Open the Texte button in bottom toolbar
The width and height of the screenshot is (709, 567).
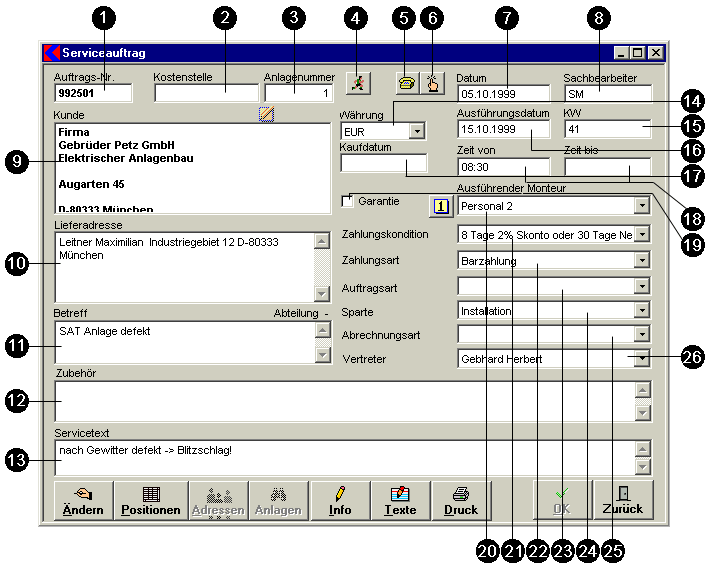(x=400, y=499)
